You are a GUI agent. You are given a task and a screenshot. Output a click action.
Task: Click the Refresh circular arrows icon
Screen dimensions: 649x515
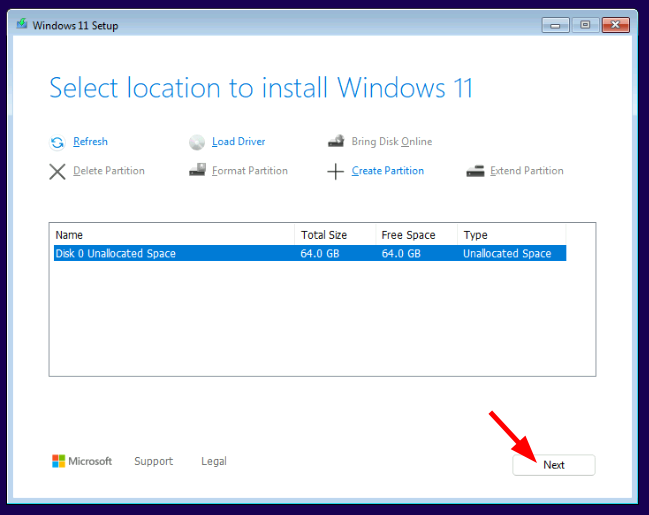pos(57,142)
